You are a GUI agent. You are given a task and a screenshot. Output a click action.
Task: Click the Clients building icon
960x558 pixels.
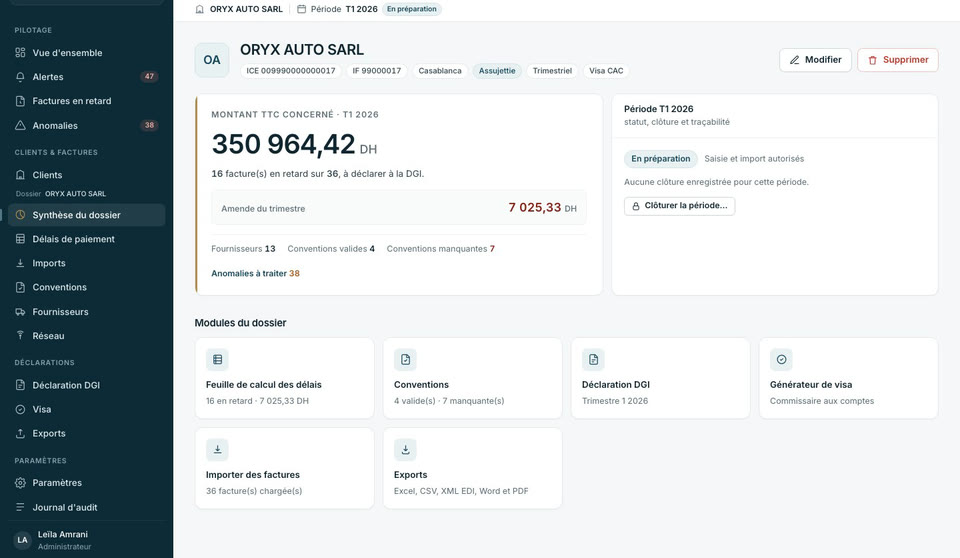click(x=20, y=175)
